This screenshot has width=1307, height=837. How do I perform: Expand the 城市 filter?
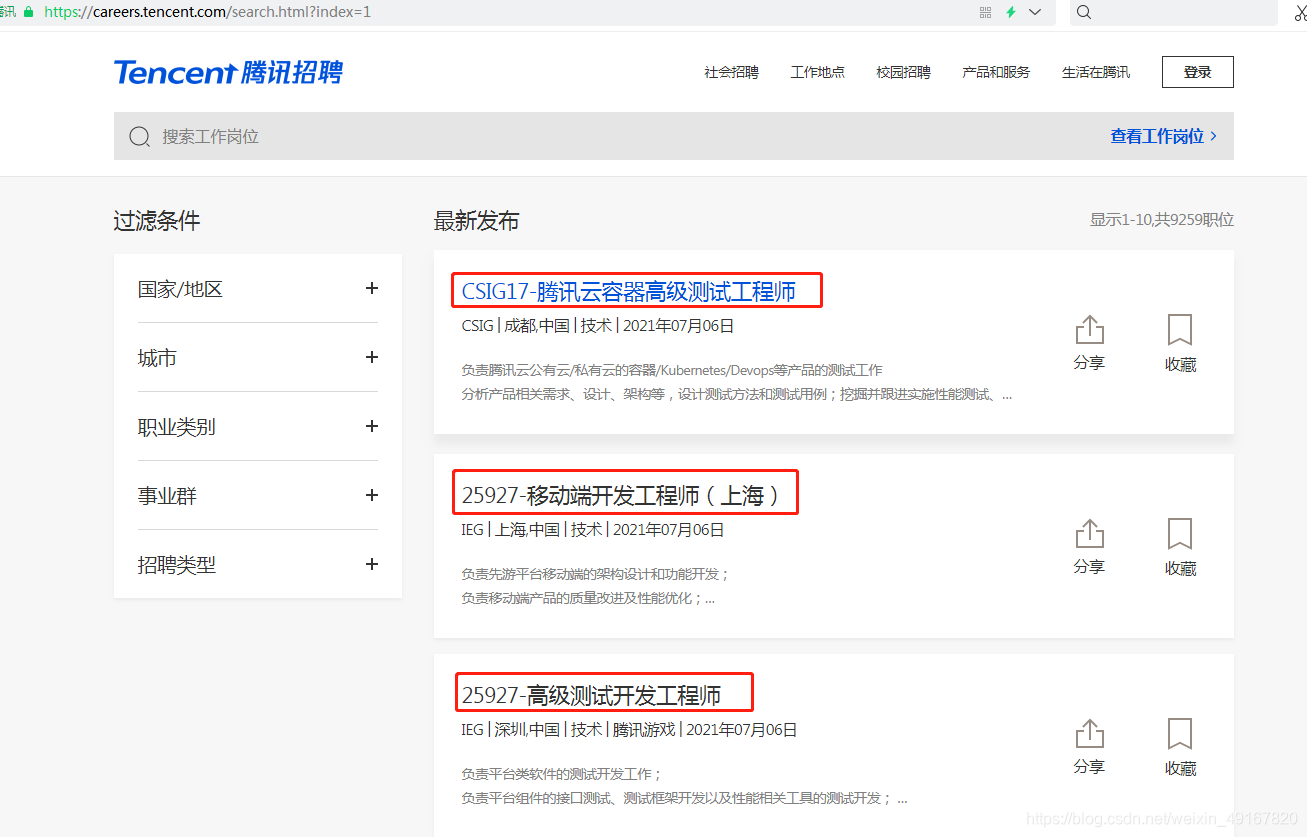pyautogui.click(x=372, y=357)
